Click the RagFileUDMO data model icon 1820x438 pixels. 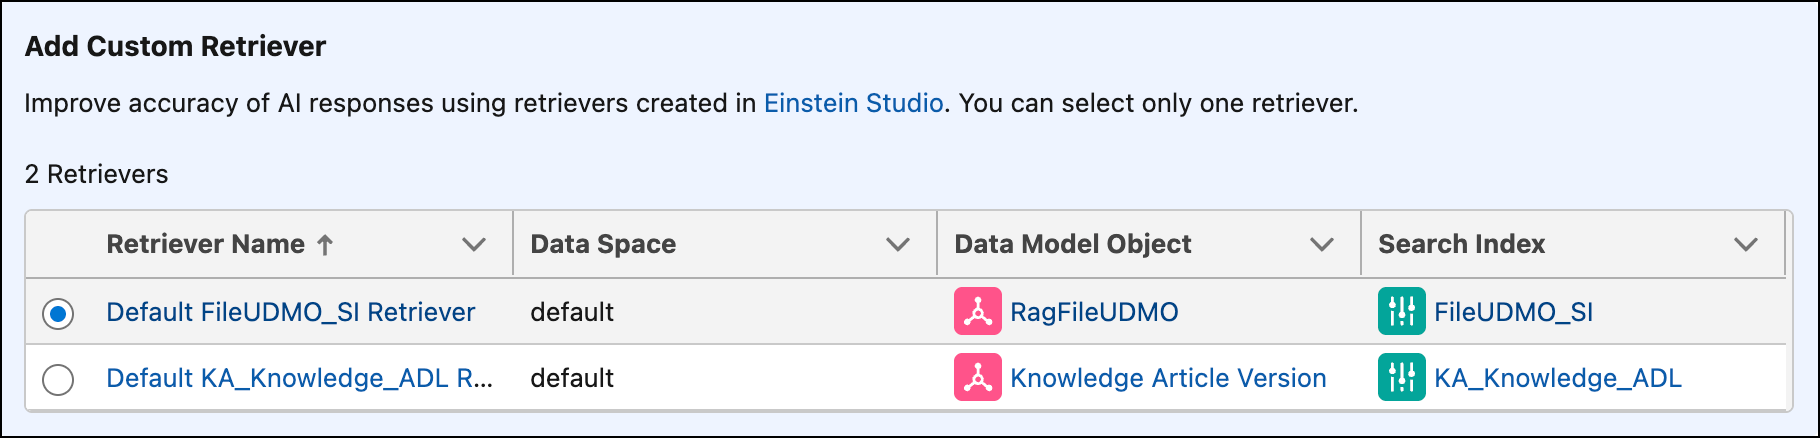pyautogui.click(x=977, y=312)
